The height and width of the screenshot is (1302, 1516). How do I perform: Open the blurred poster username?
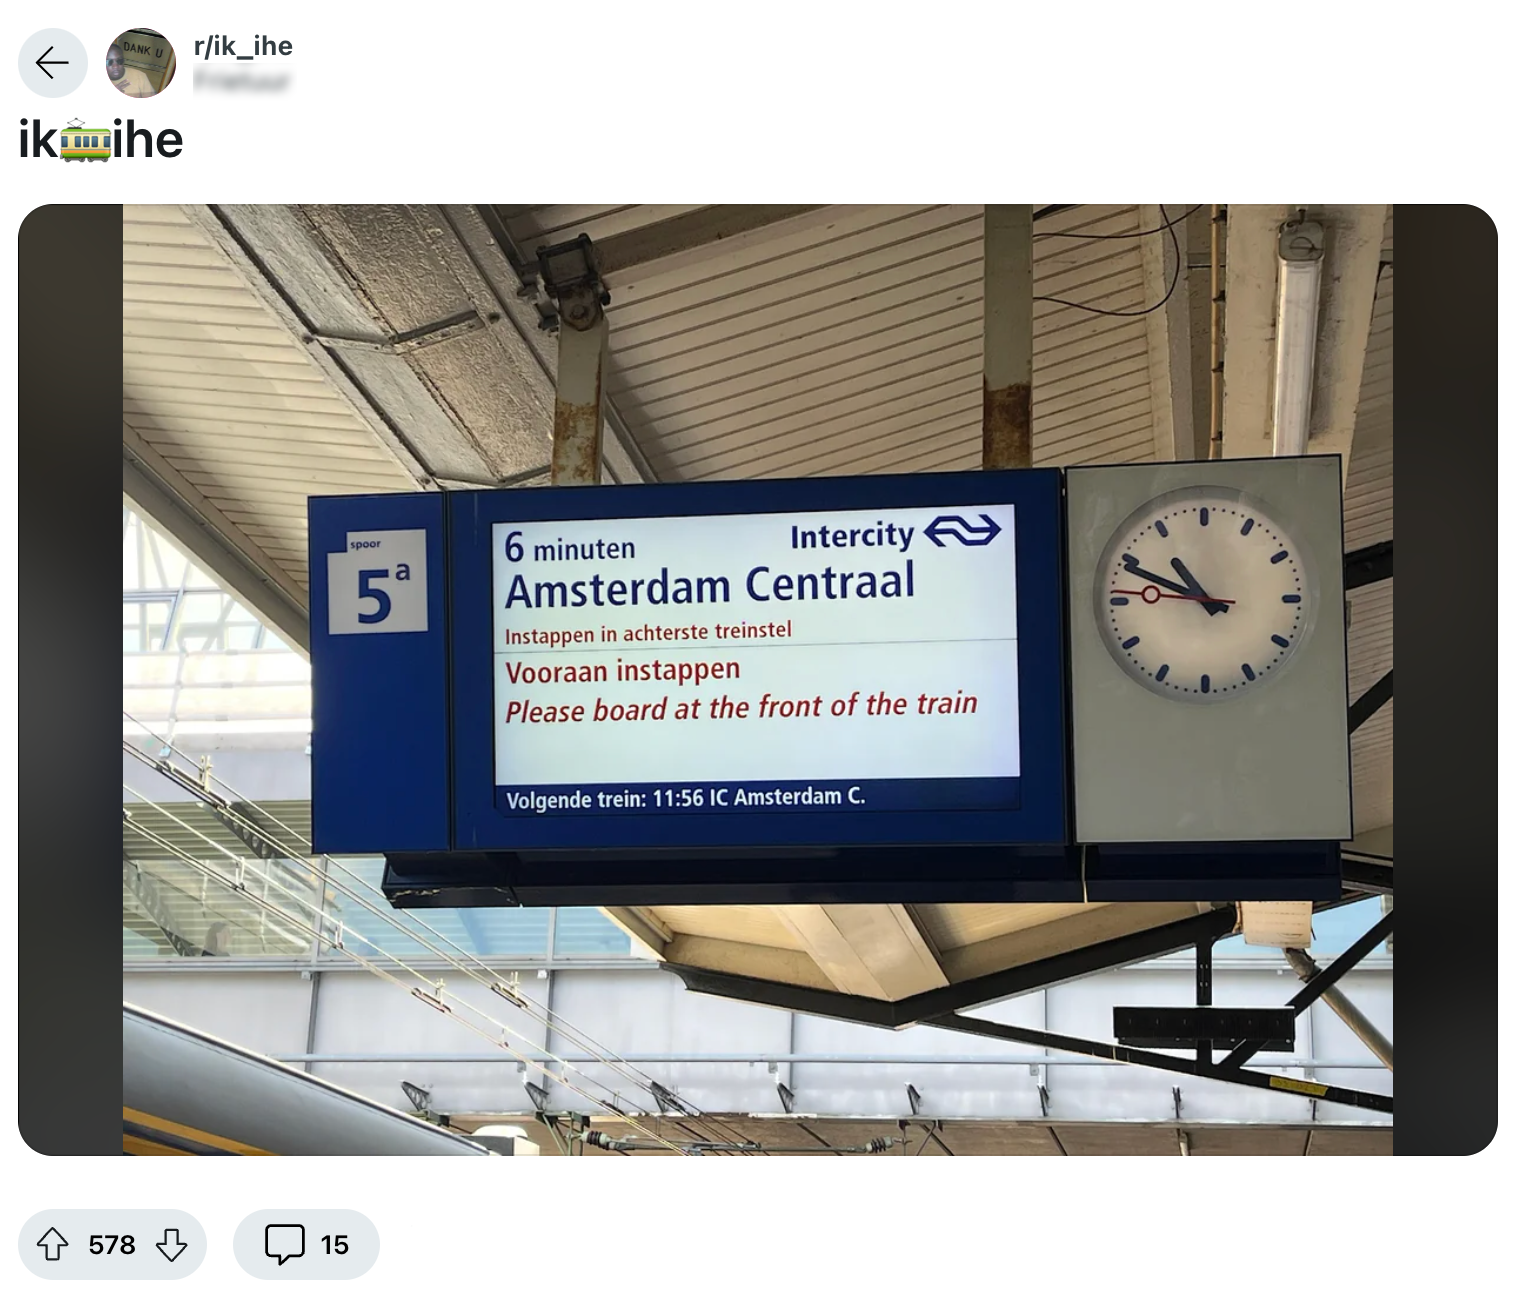click(x=242, y=80)
